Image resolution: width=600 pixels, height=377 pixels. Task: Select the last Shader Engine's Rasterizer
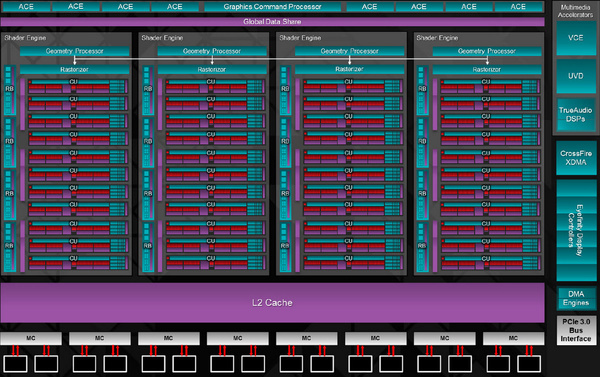click(x=487, y=69)
